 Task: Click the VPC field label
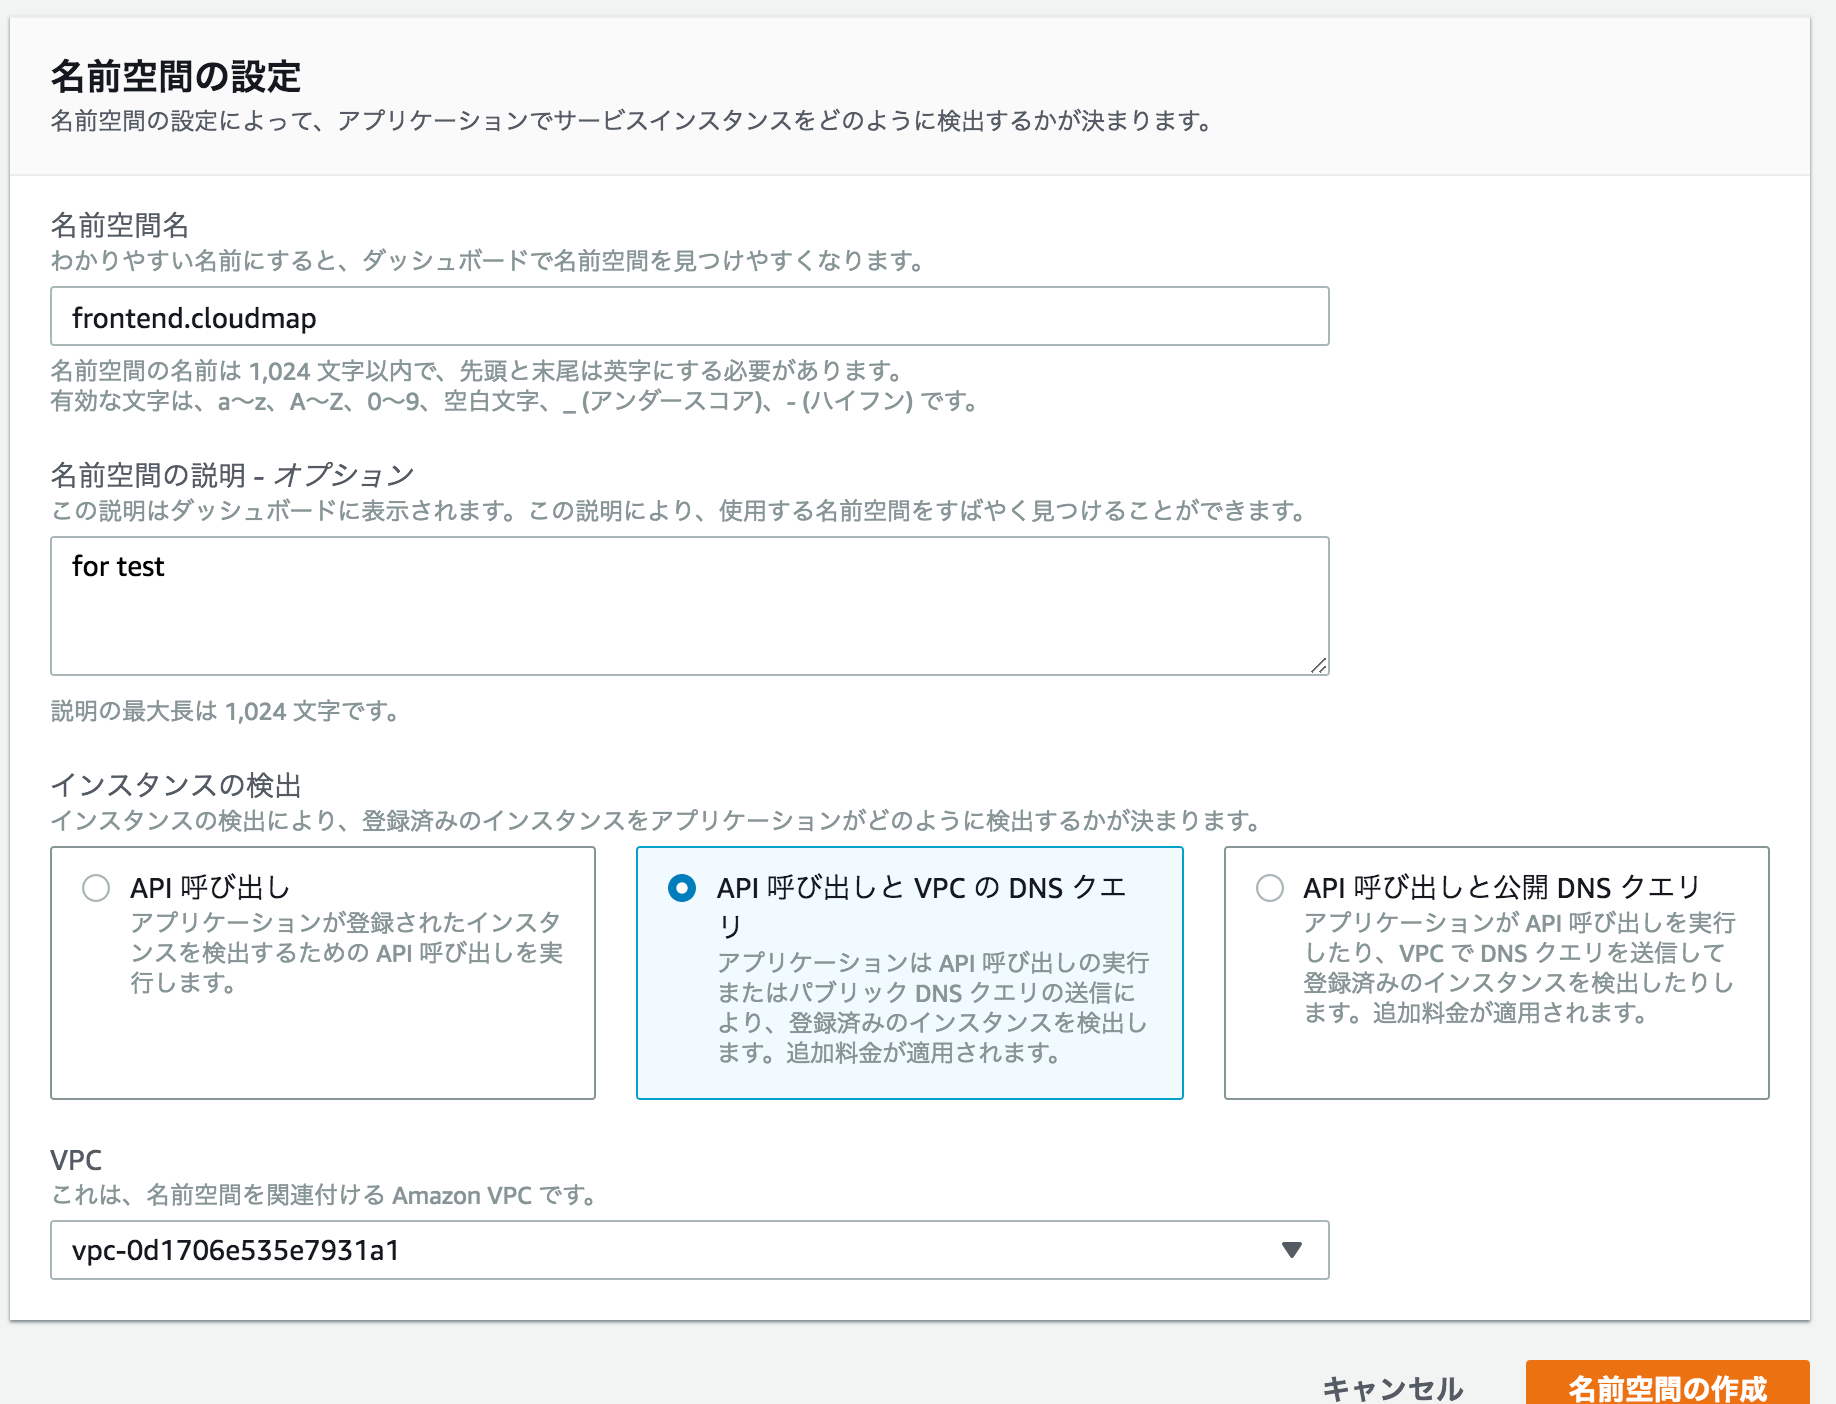pos(76,1160)
